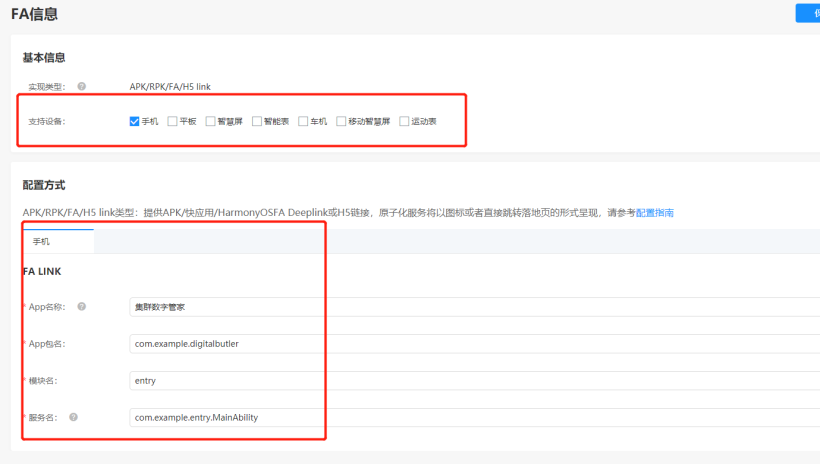The width and height of the screenshot is (820, 464).
Task: Click the FA LINK section heading
Action: tap(44, 271)
